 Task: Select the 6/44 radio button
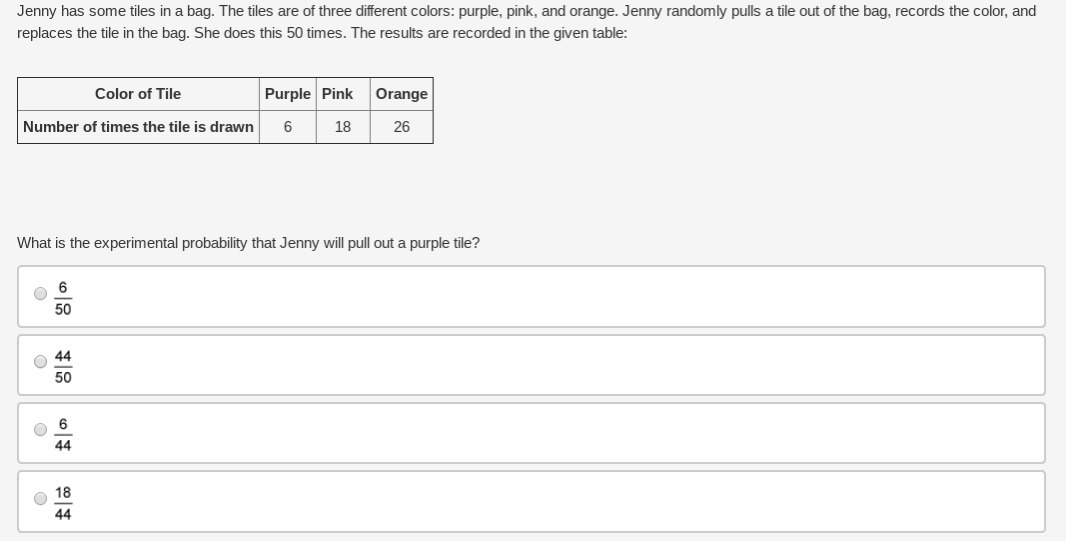point(41,430)
